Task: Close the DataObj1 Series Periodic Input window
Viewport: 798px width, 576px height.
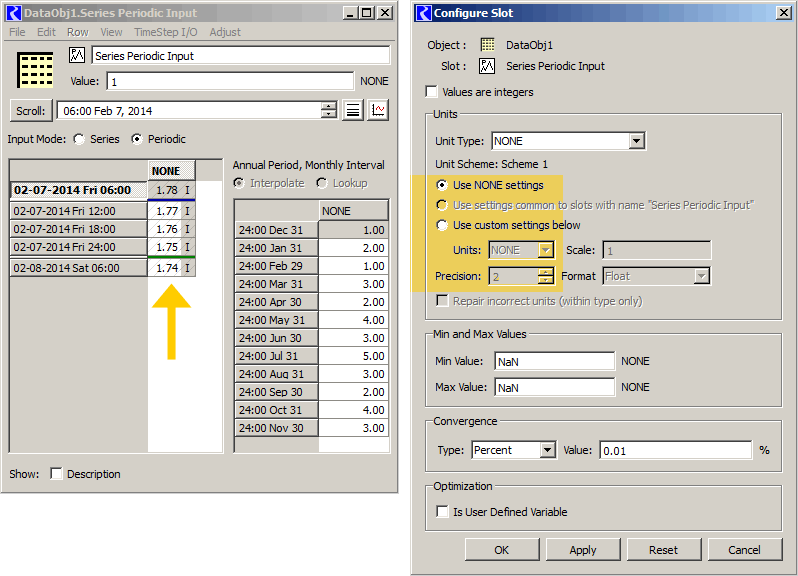Action: pos(386,13)
